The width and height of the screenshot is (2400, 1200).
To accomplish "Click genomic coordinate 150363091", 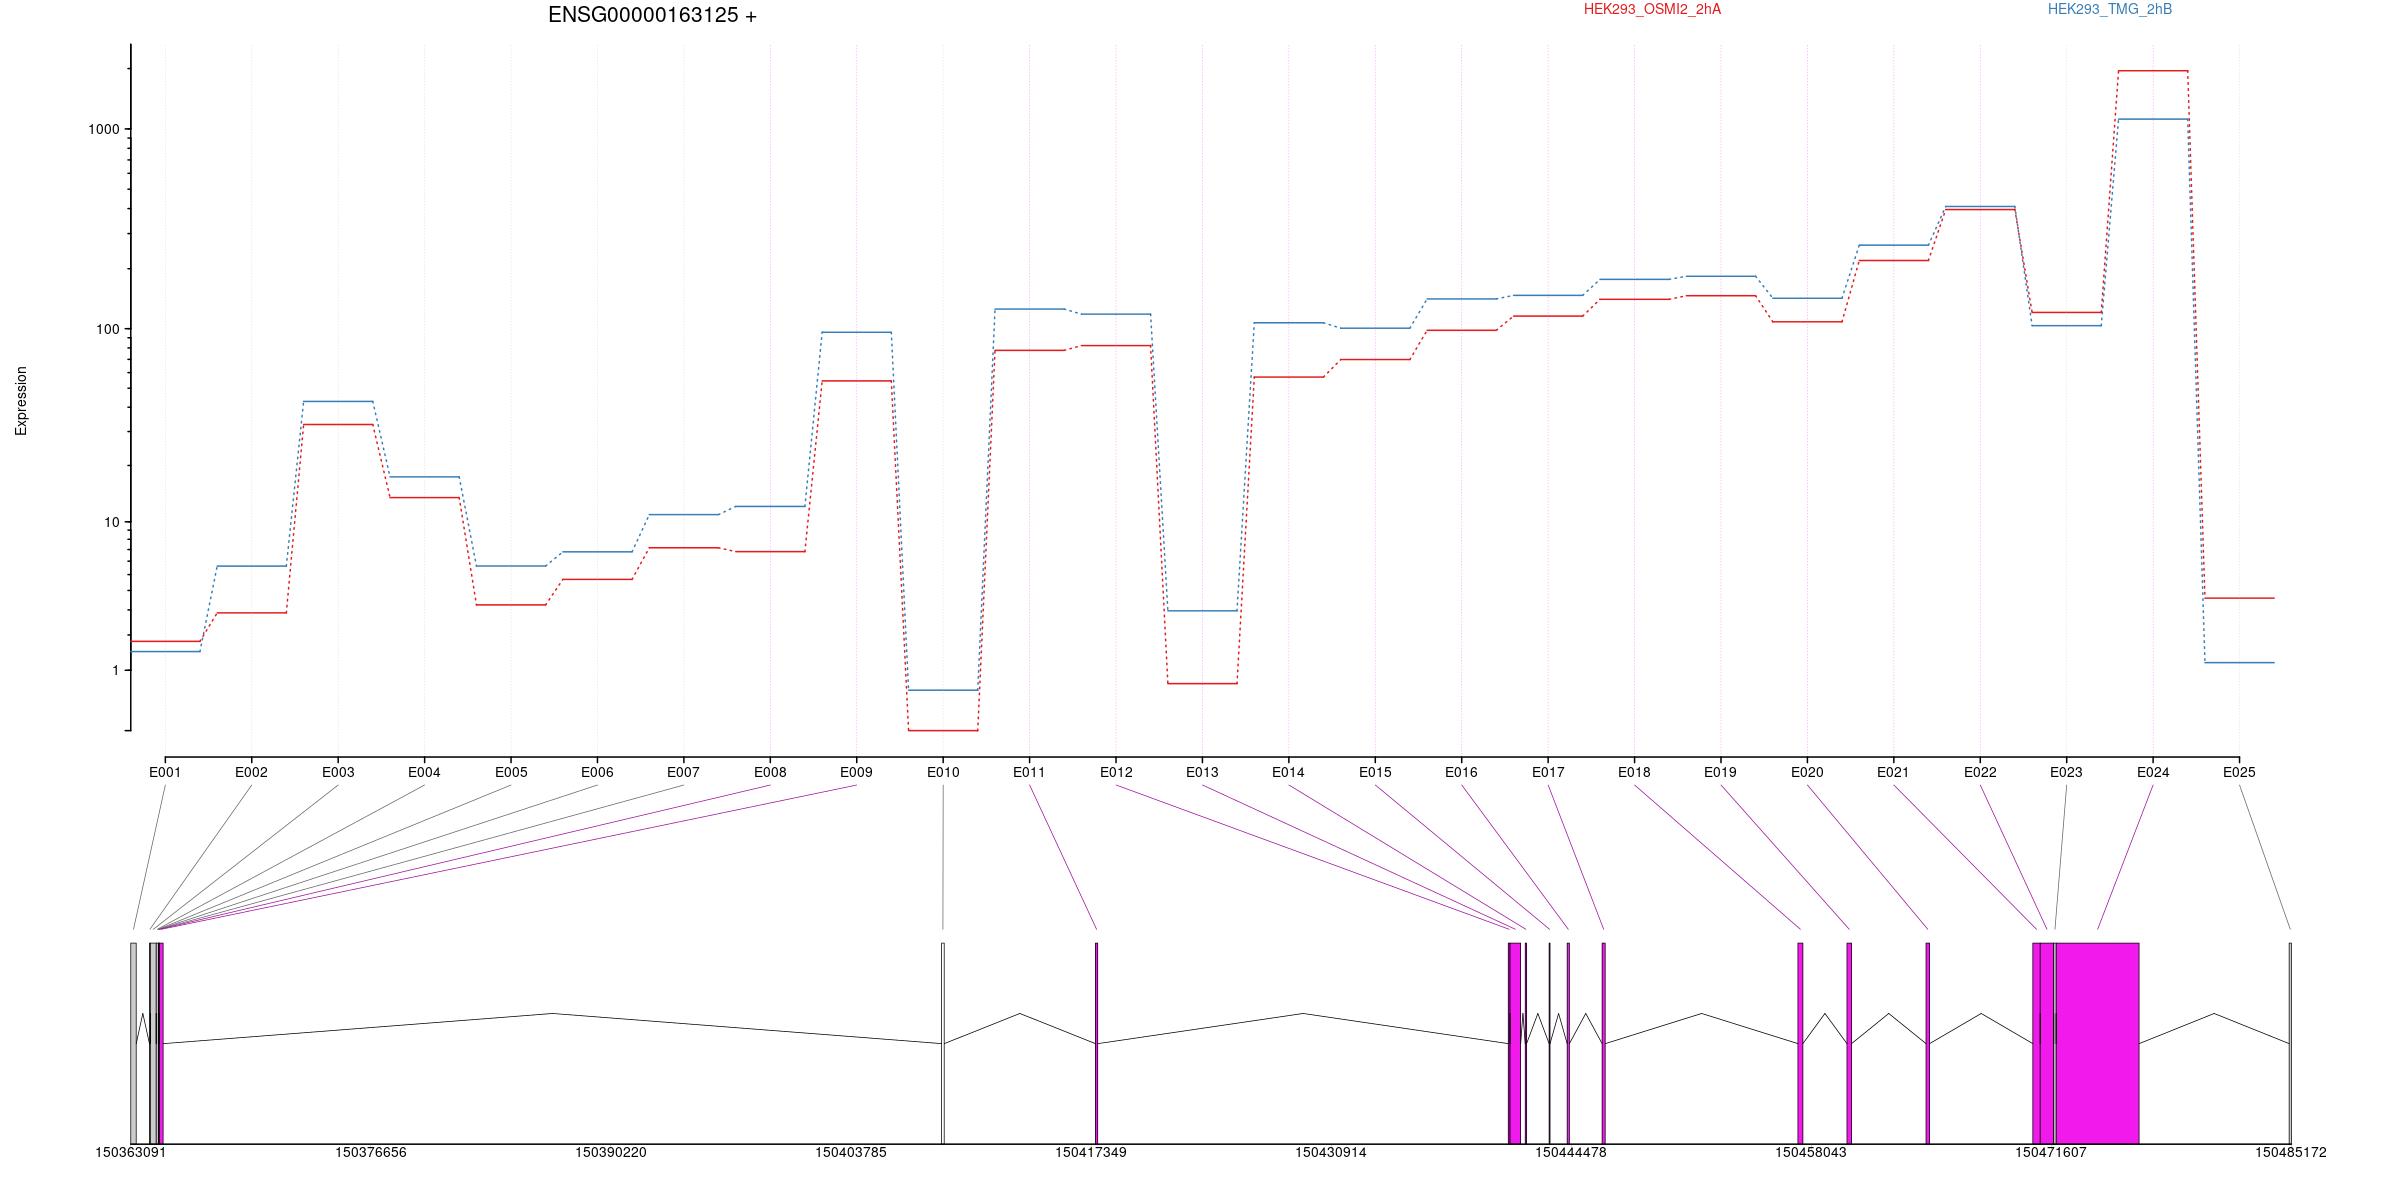I will tap(131, 1152).
